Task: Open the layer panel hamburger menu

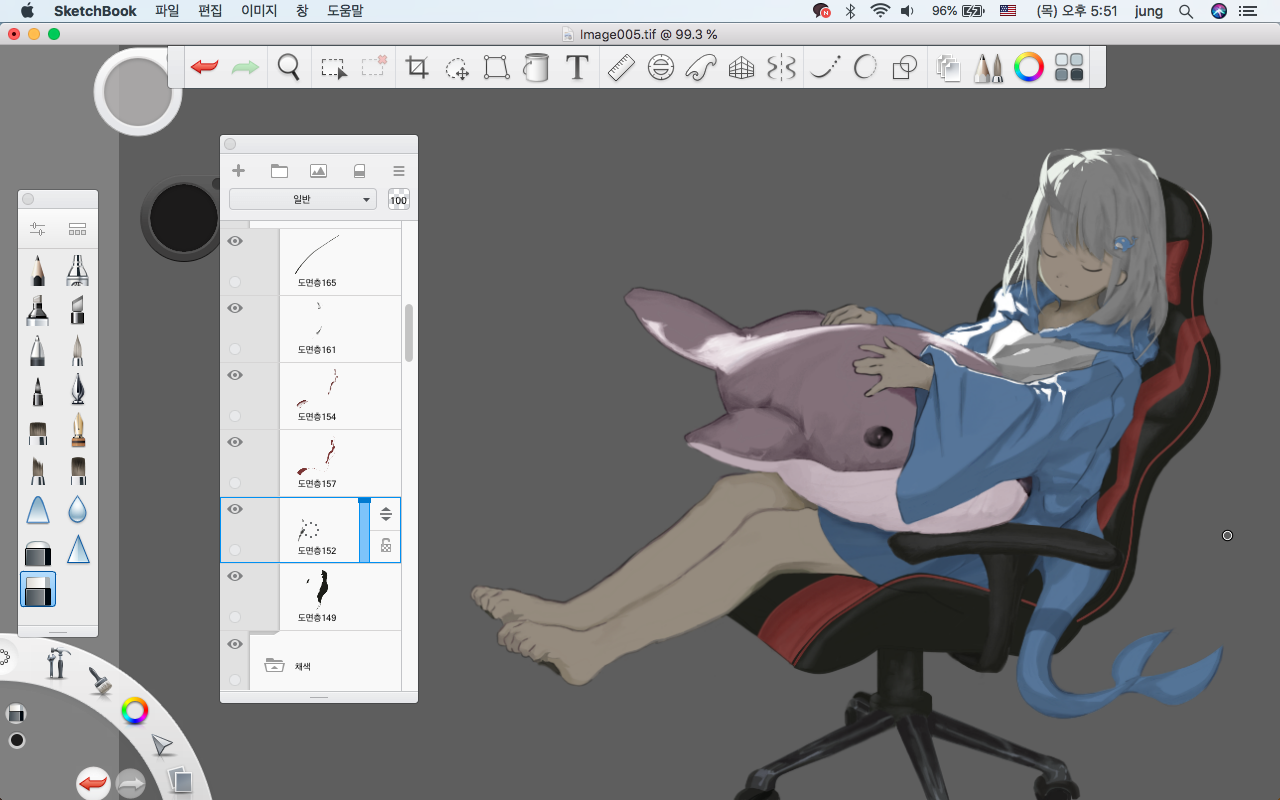Action: tap(398, 171)
